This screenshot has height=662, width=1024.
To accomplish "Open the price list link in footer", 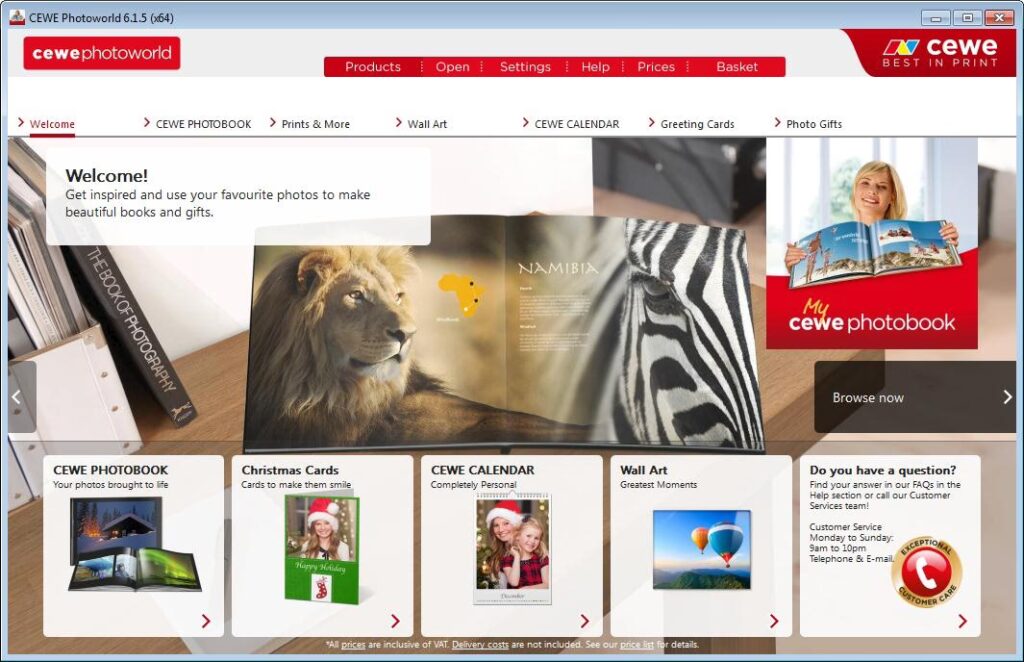I will pos(636,645).
